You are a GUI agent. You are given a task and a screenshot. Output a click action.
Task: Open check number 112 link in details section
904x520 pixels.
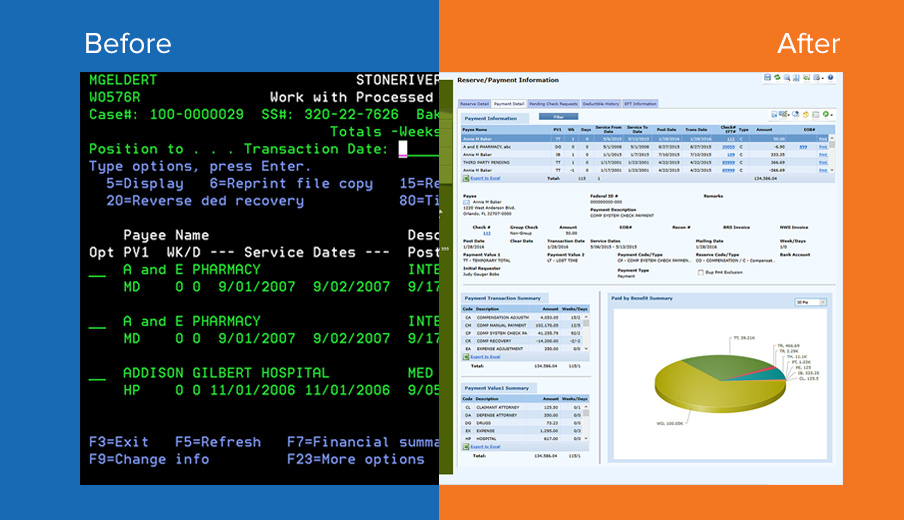point(487,233)
